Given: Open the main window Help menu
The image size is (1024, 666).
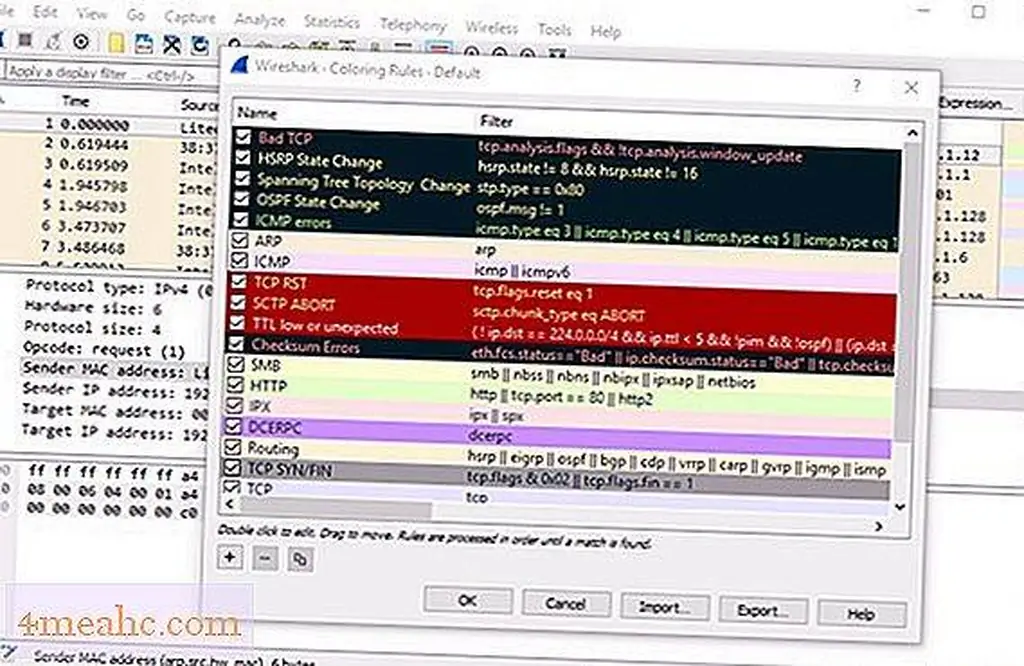Looking at the screenshot, I should click(x=605, y=31).
